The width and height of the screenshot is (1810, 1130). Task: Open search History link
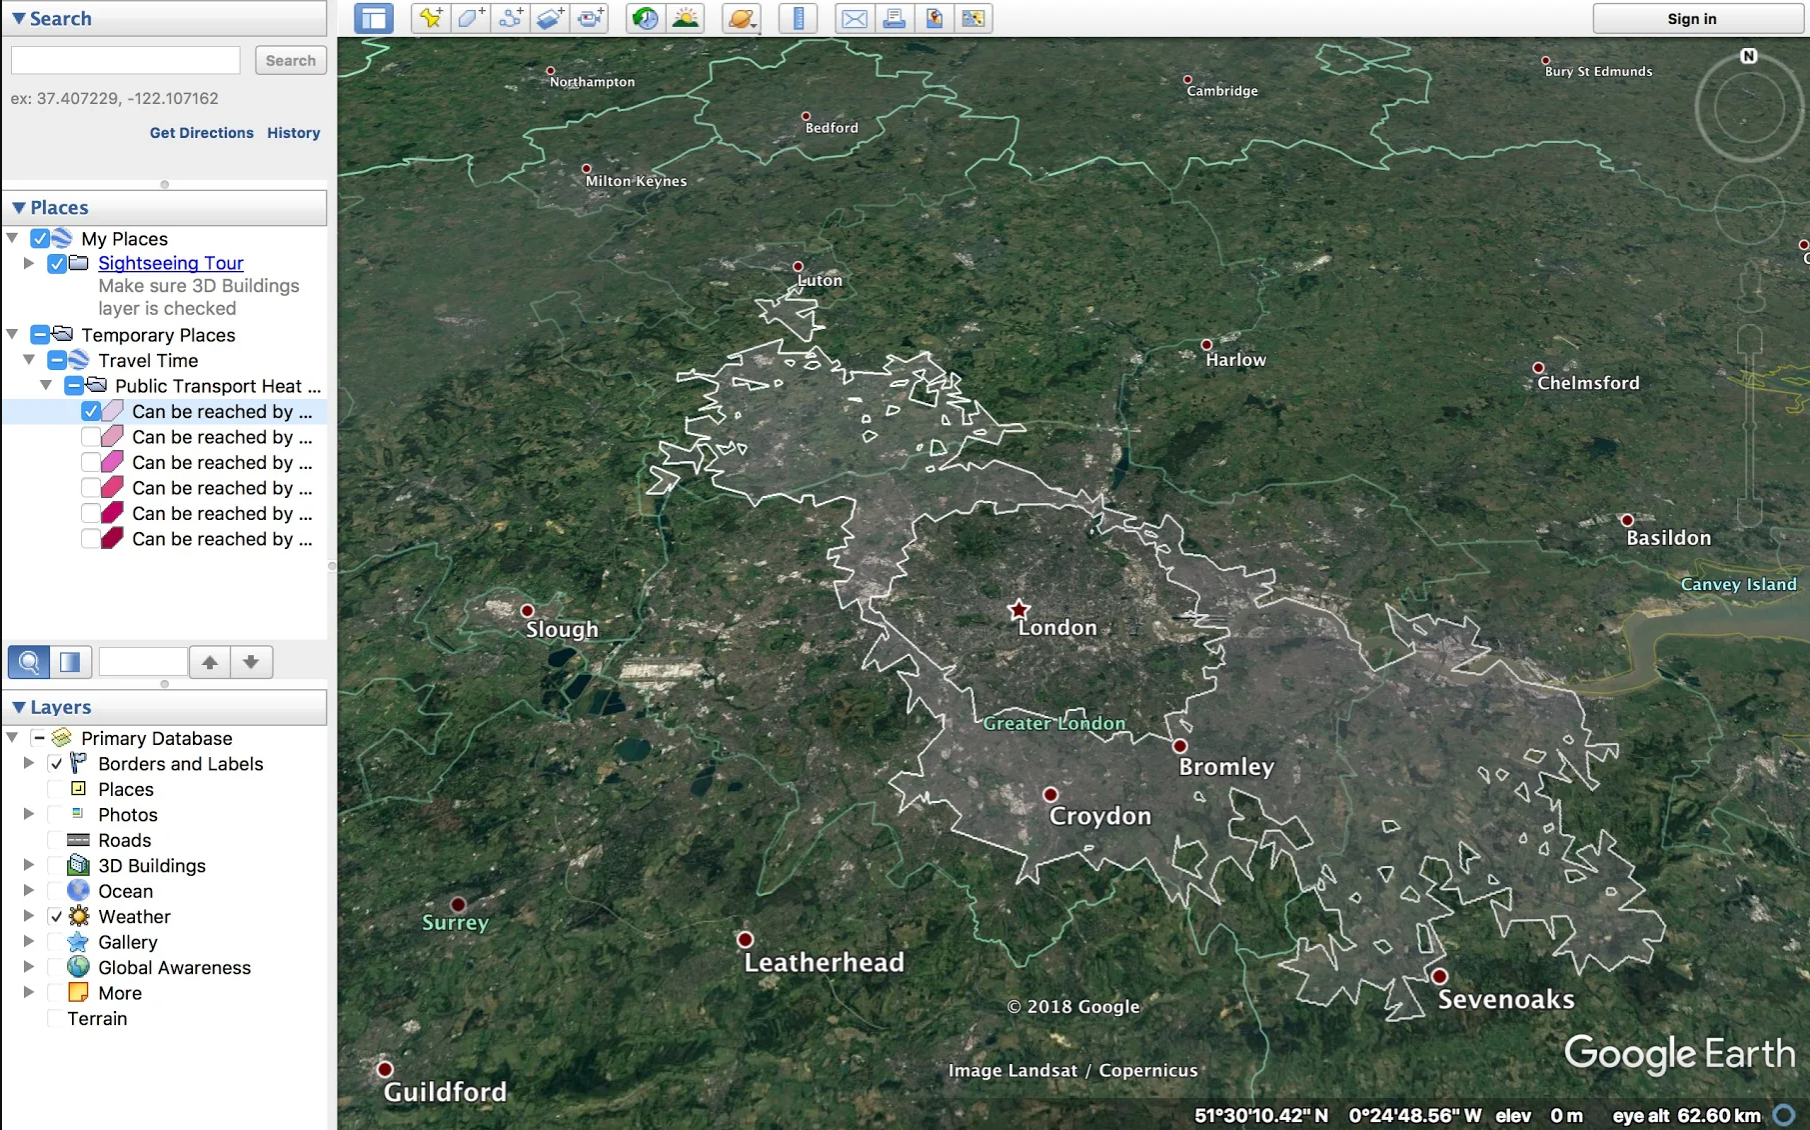pyautogui.click(x=293, y=133)
